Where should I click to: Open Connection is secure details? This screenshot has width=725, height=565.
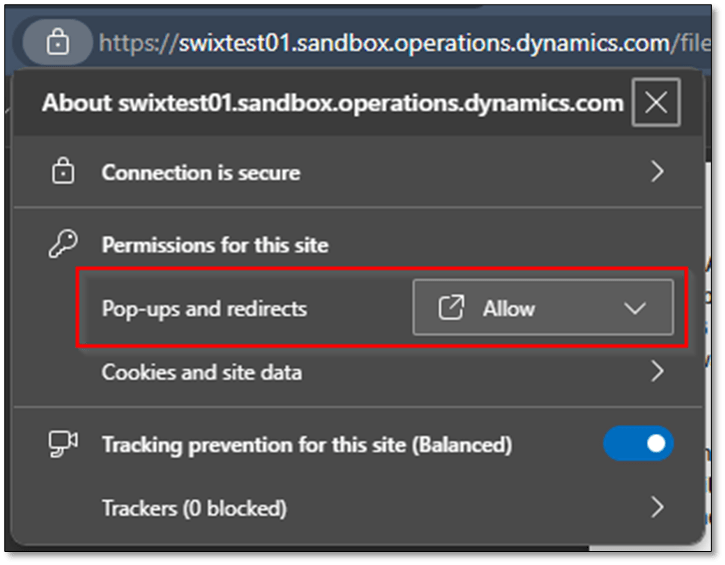[200, 172]
